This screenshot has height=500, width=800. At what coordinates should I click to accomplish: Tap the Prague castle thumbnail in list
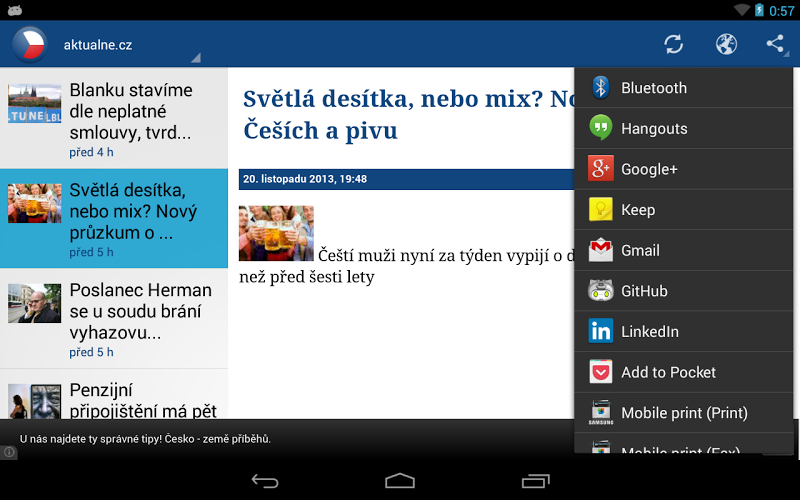(34, 104)
